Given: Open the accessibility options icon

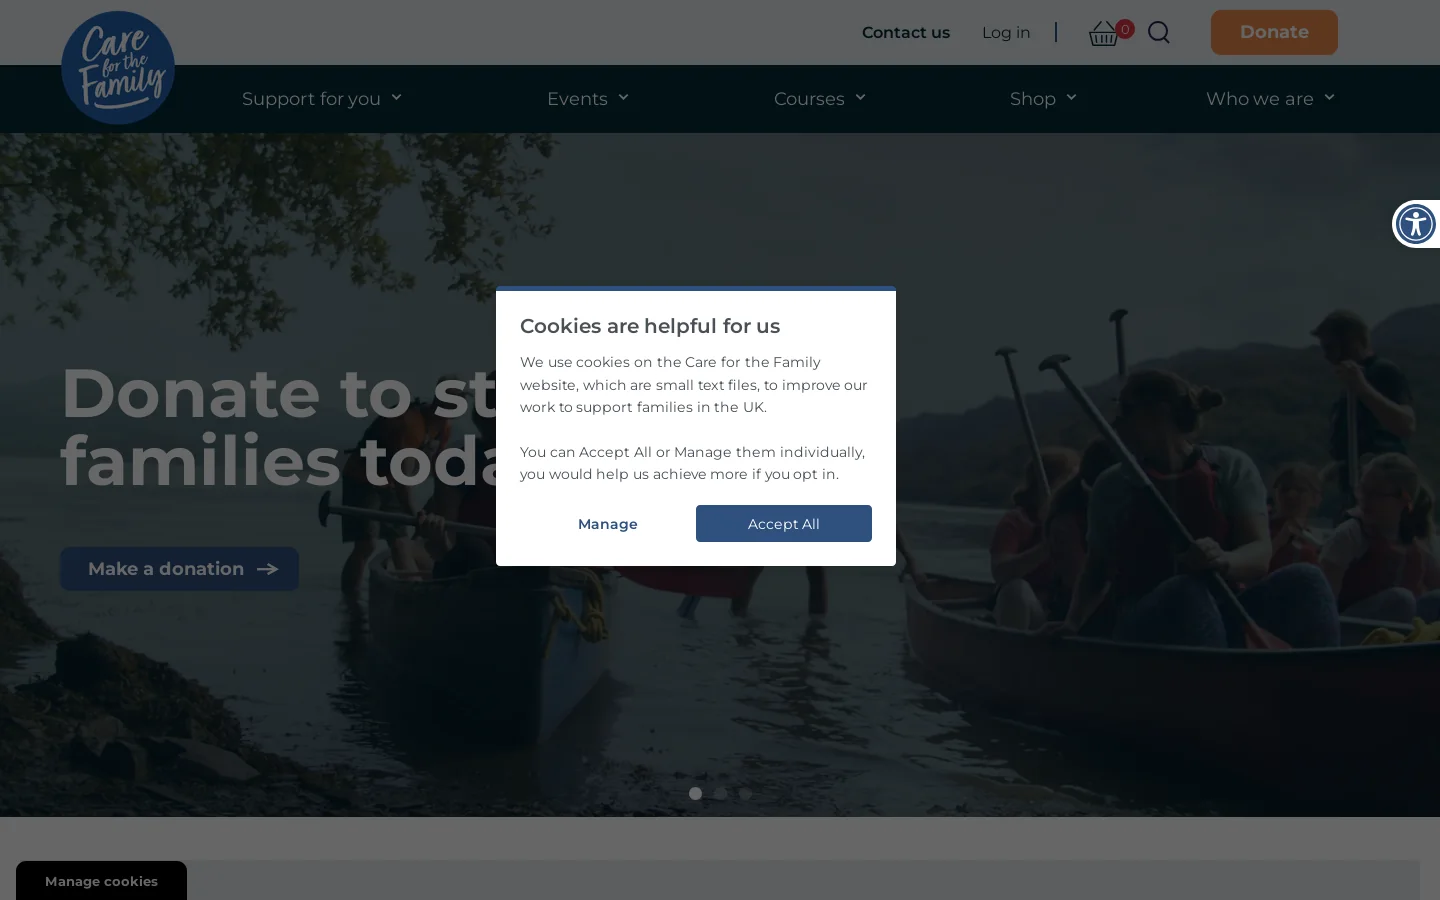Looking at the screenshot, I should click(1416, 224).
